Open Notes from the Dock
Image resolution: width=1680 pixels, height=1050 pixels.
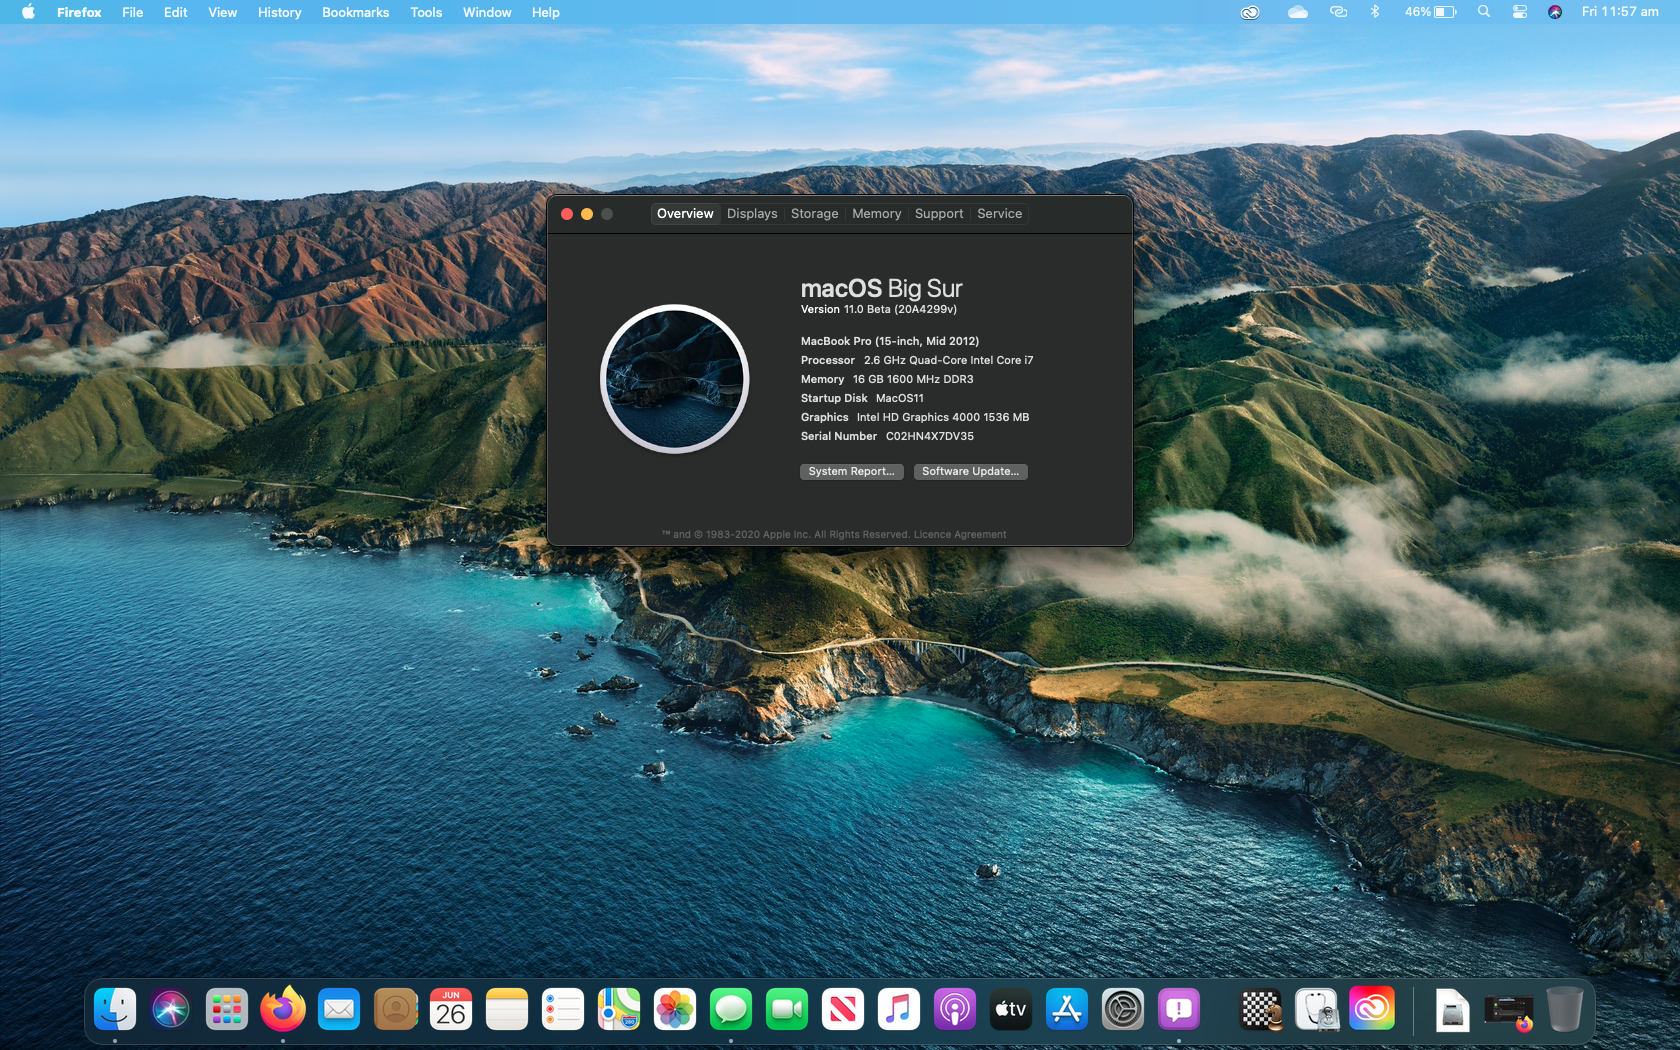pos(507,1010)
